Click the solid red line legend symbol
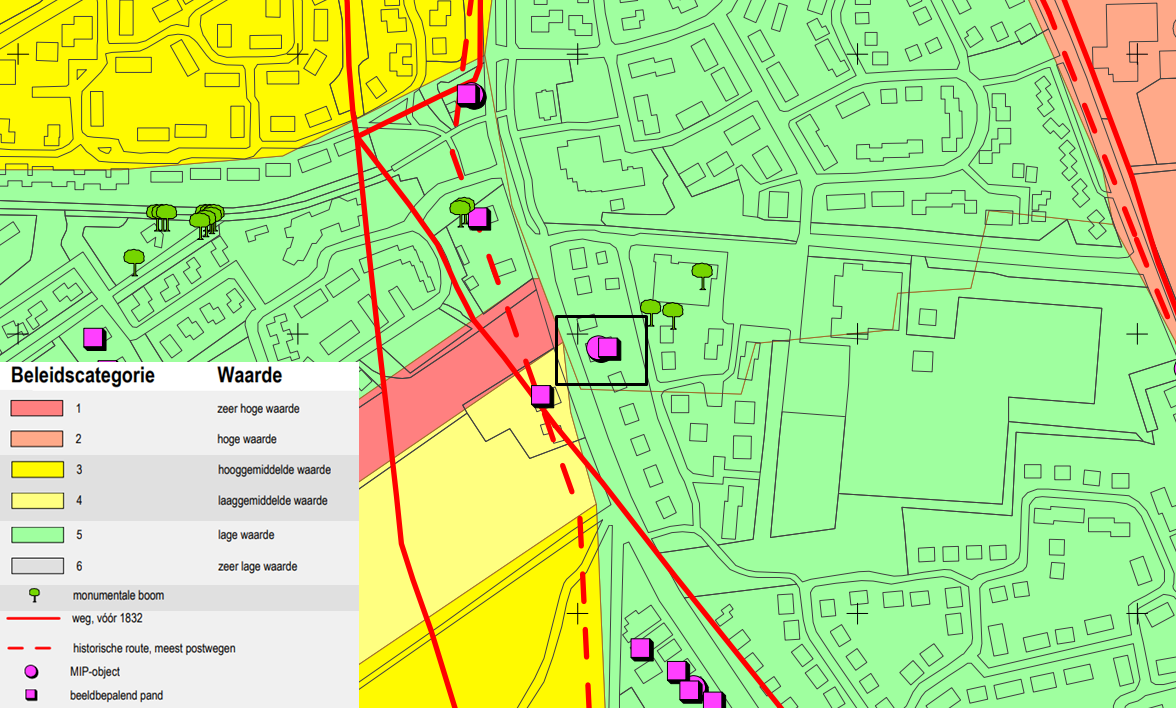The width and height of the screenshot is (1176, 708). point(36,619)
